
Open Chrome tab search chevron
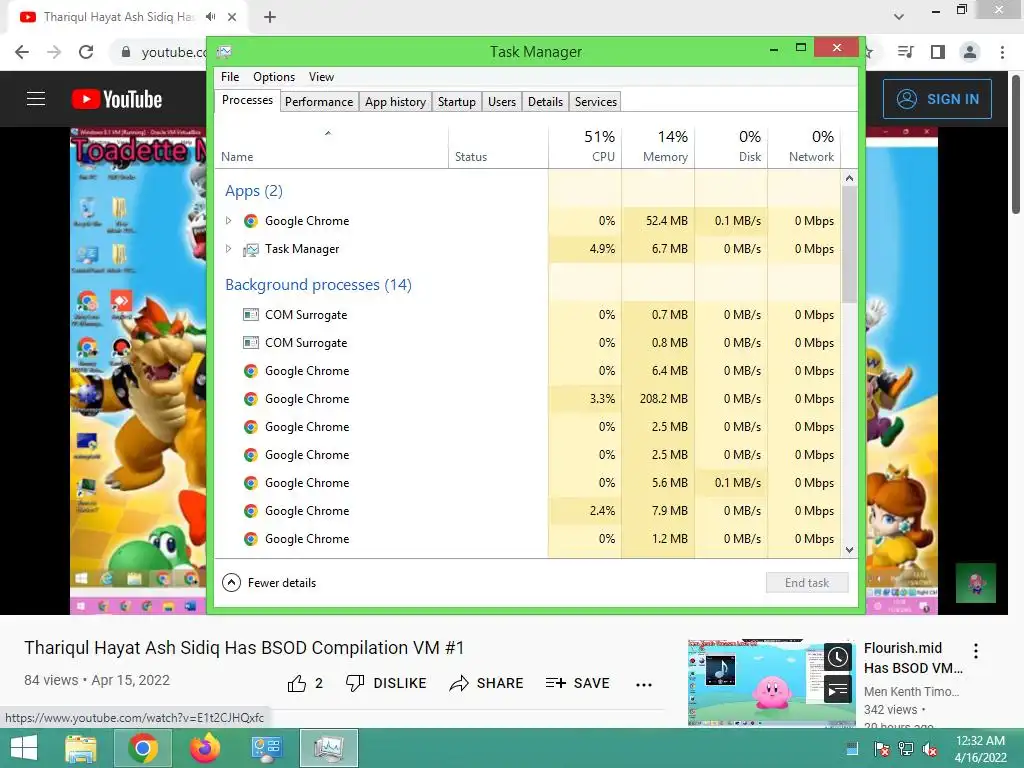point(899,17)
